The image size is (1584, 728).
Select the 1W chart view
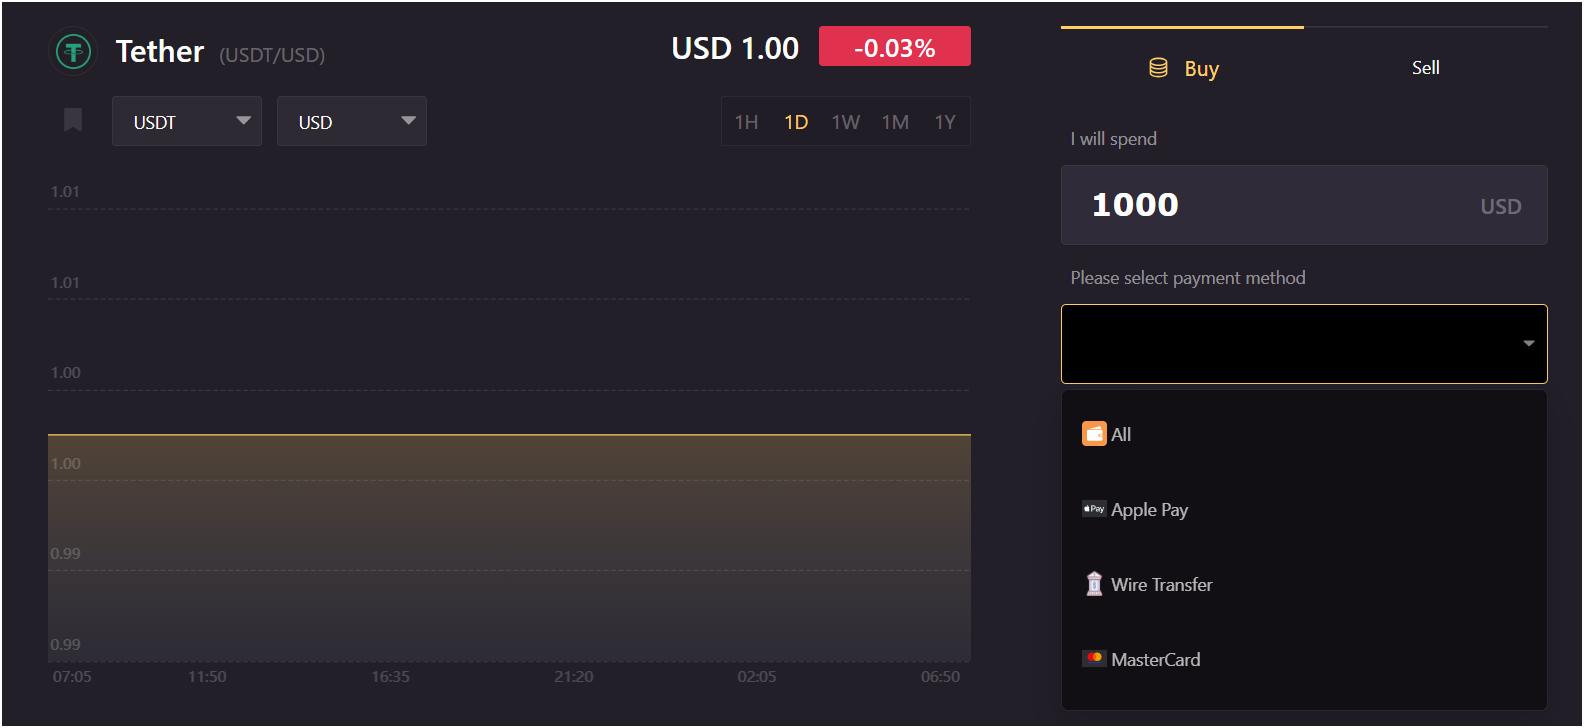tap(845, 120)
